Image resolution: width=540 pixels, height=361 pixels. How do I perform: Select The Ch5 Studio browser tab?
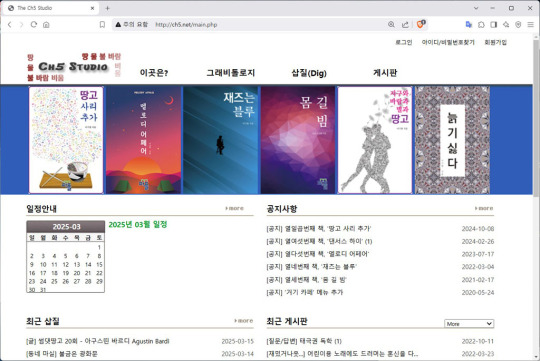tap(51, 8)
